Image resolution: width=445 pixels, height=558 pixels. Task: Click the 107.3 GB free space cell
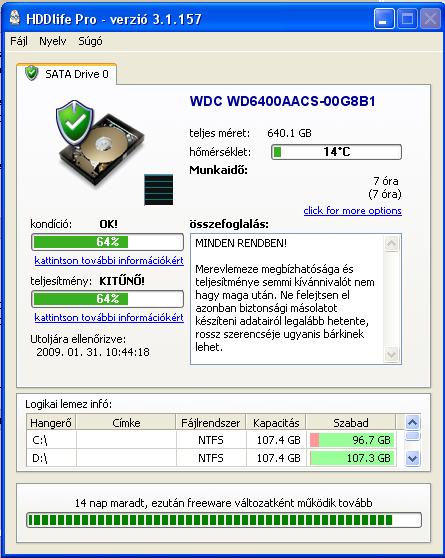tap(352, 458)
